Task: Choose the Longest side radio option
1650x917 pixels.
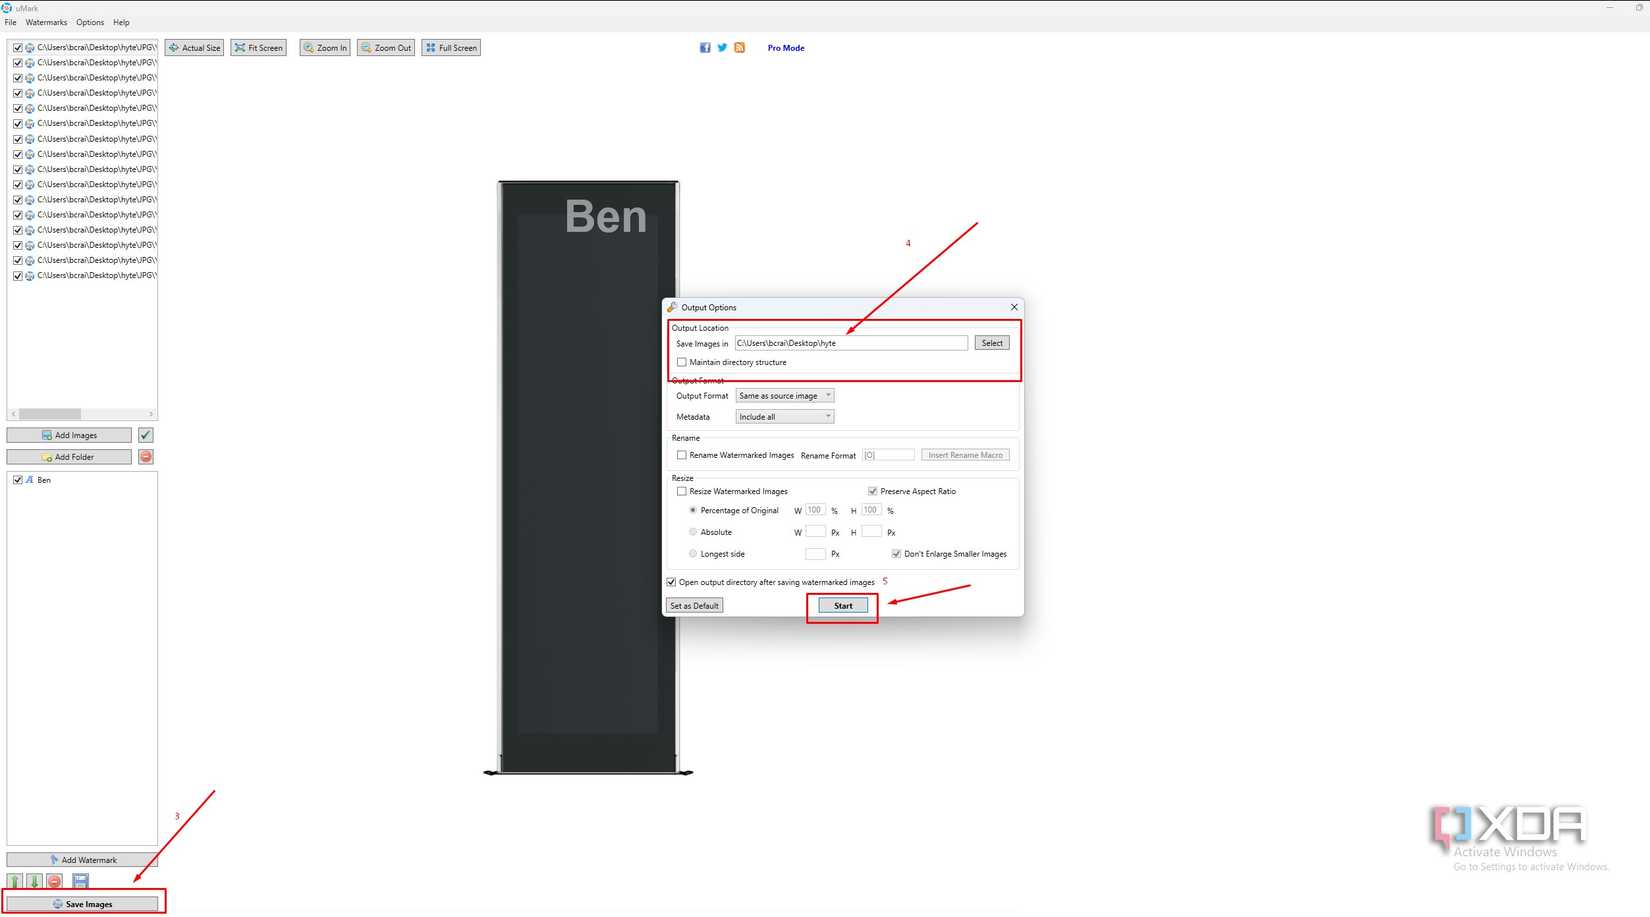Action: [693, 554]
